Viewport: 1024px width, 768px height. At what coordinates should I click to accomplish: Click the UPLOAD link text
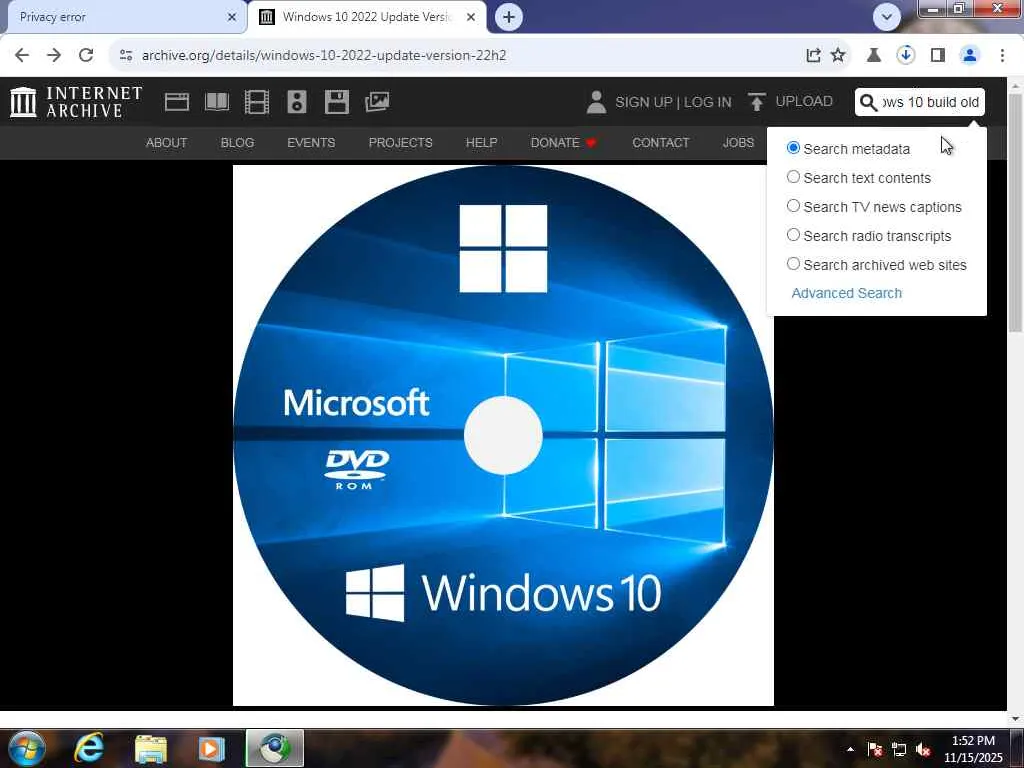pos(804,101)
